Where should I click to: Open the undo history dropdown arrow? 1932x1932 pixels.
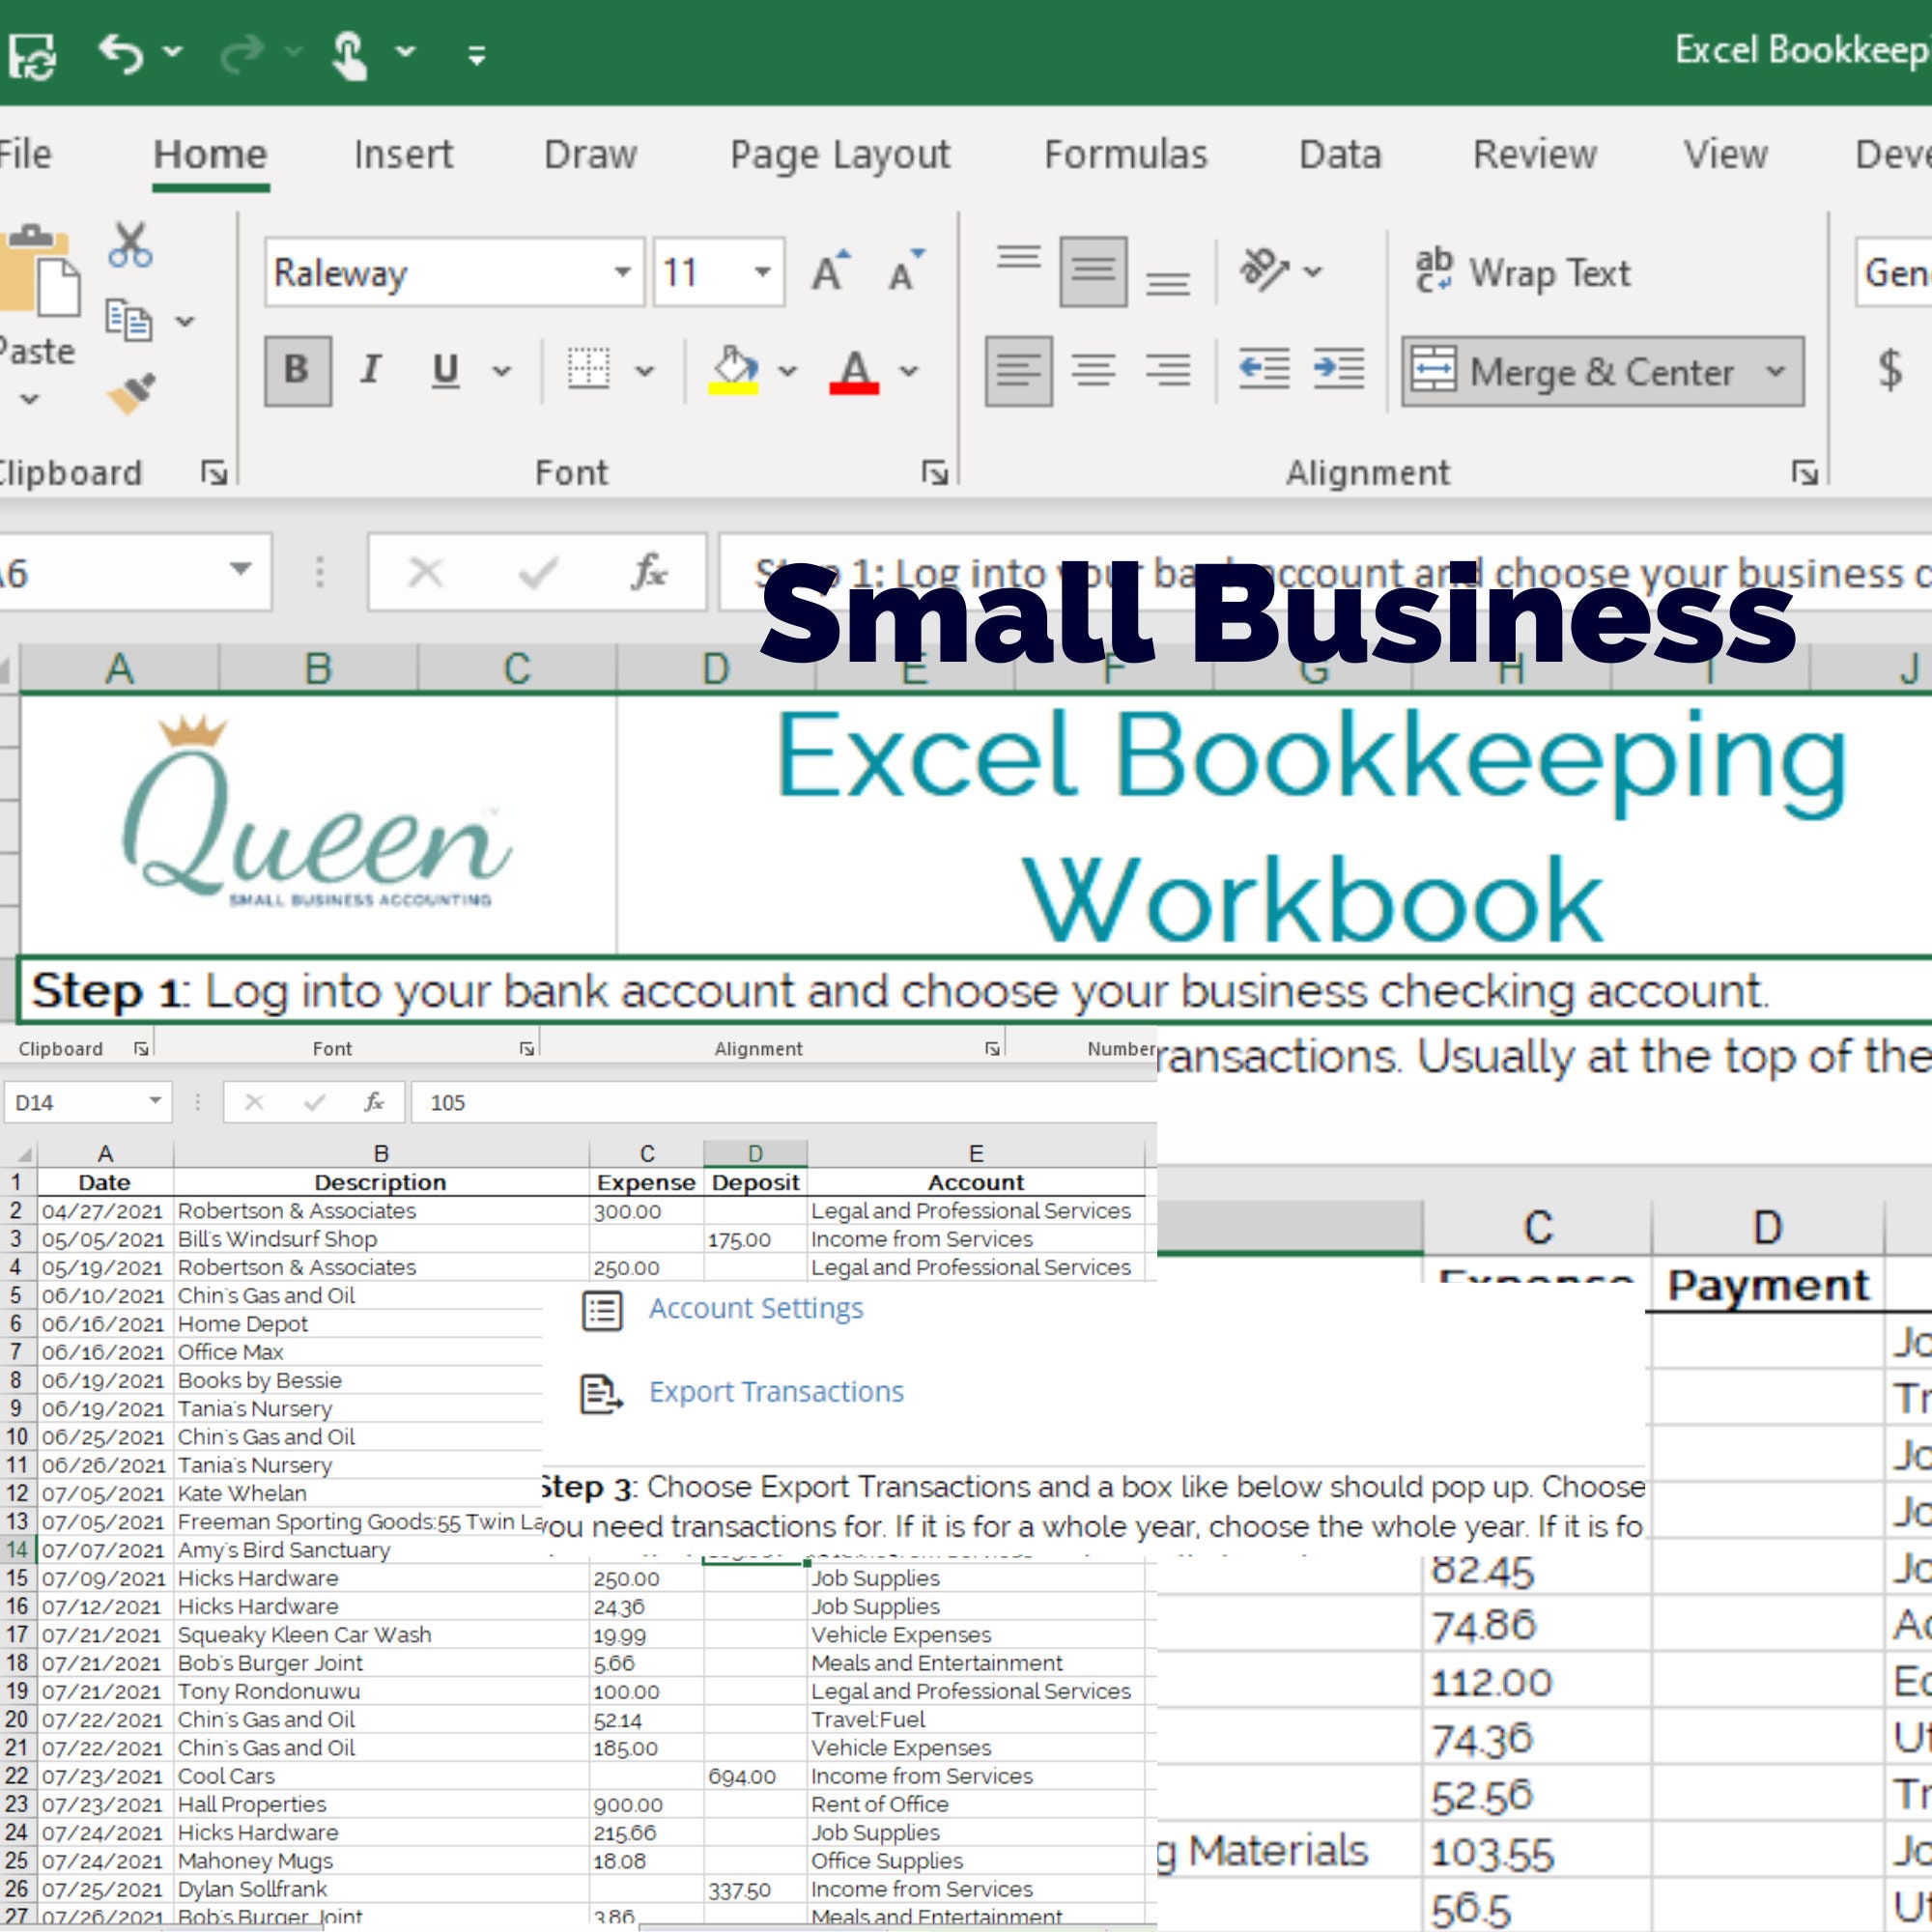[x=172, y=50]
